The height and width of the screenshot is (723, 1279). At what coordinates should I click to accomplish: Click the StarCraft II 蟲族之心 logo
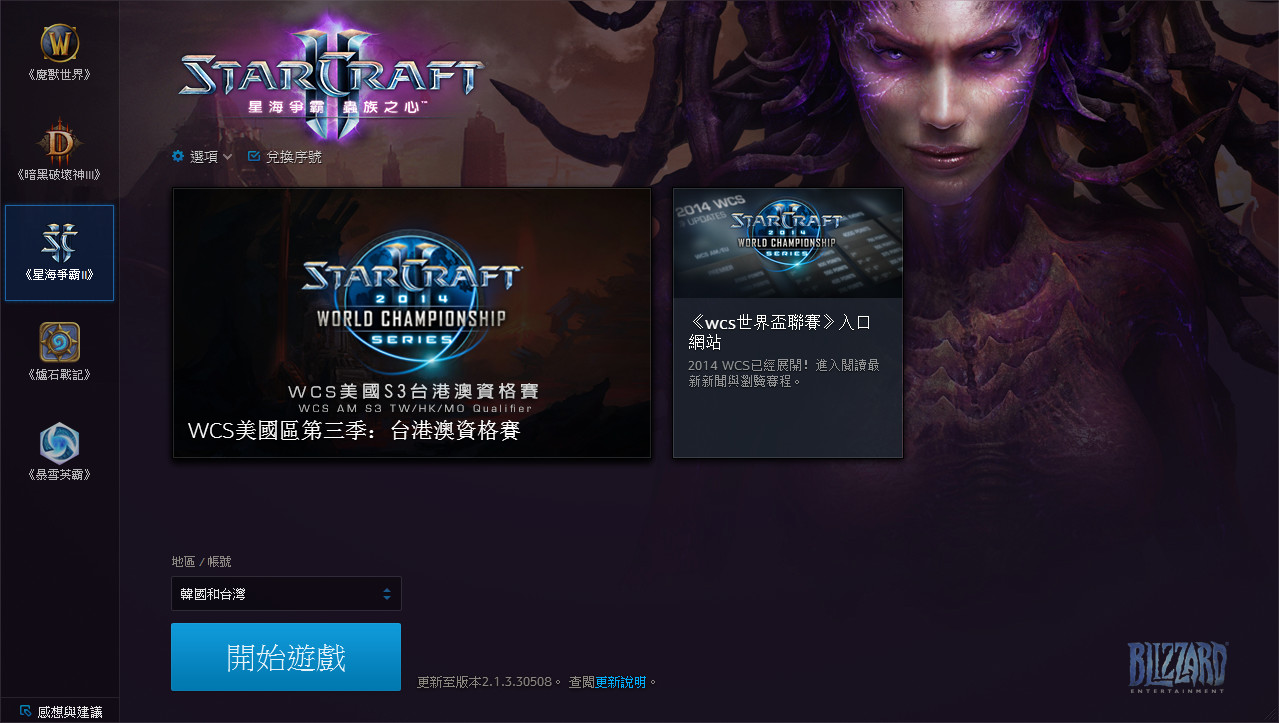pyautogui.click(x=332, y=74)
